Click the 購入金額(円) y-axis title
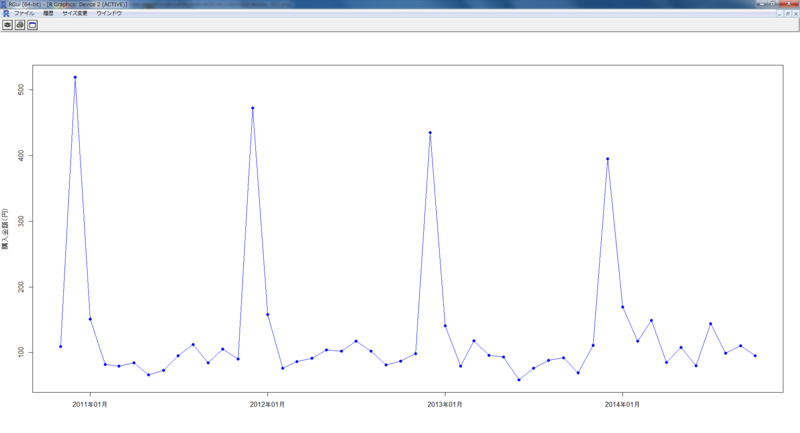The image size is (800, 433). [5, 228]
